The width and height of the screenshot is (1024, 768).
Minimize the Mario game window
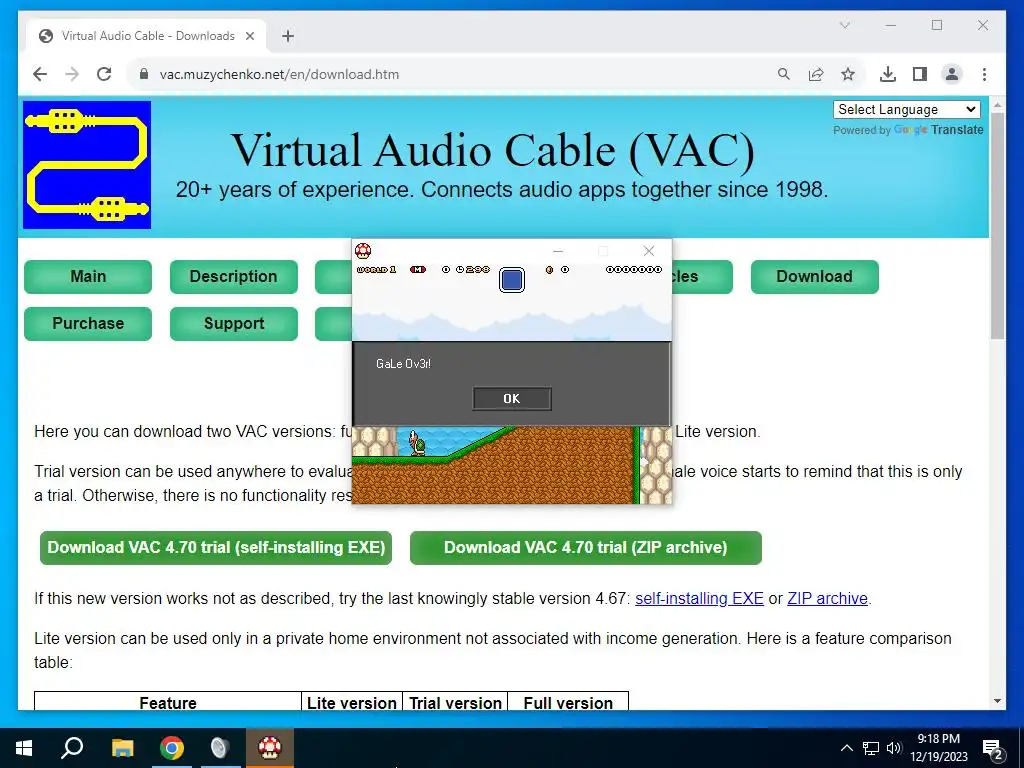558,251
